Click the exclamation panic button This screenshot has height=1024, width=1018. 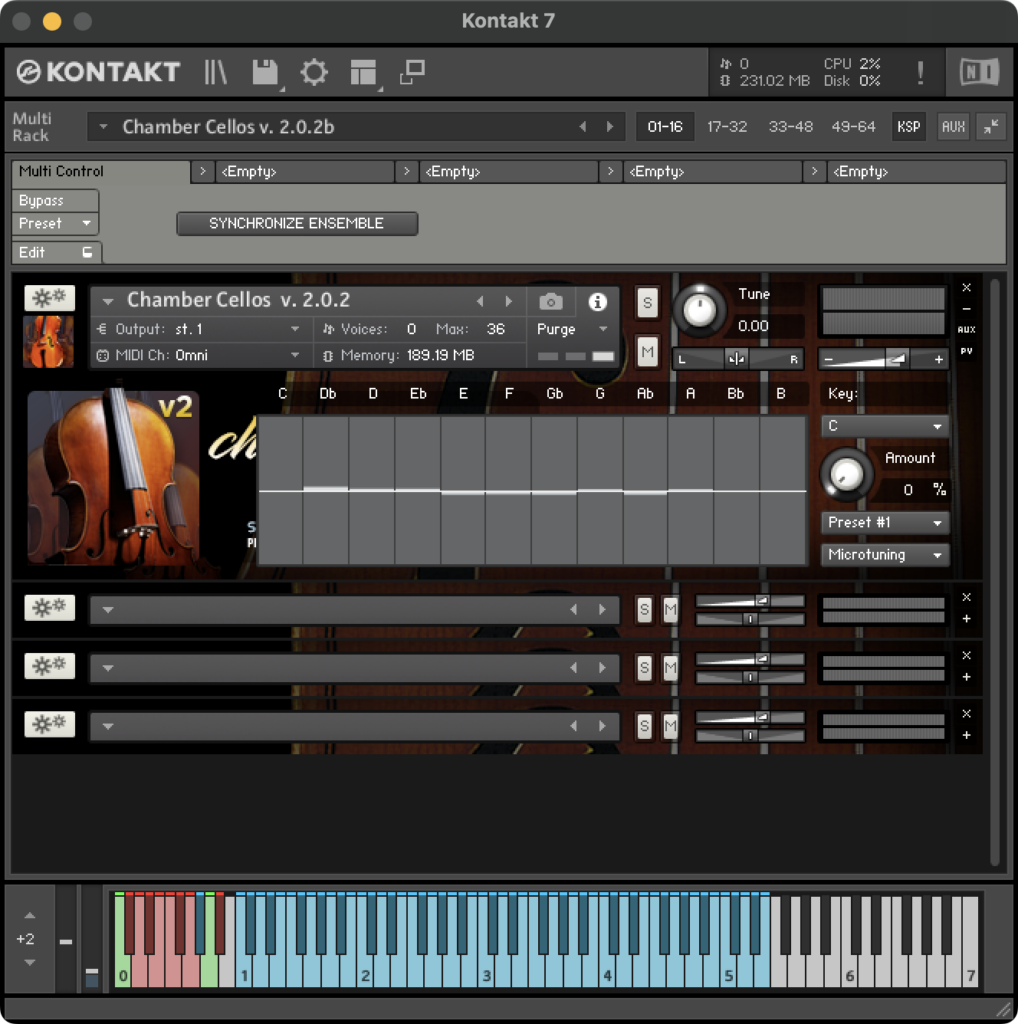pos(921,72)
